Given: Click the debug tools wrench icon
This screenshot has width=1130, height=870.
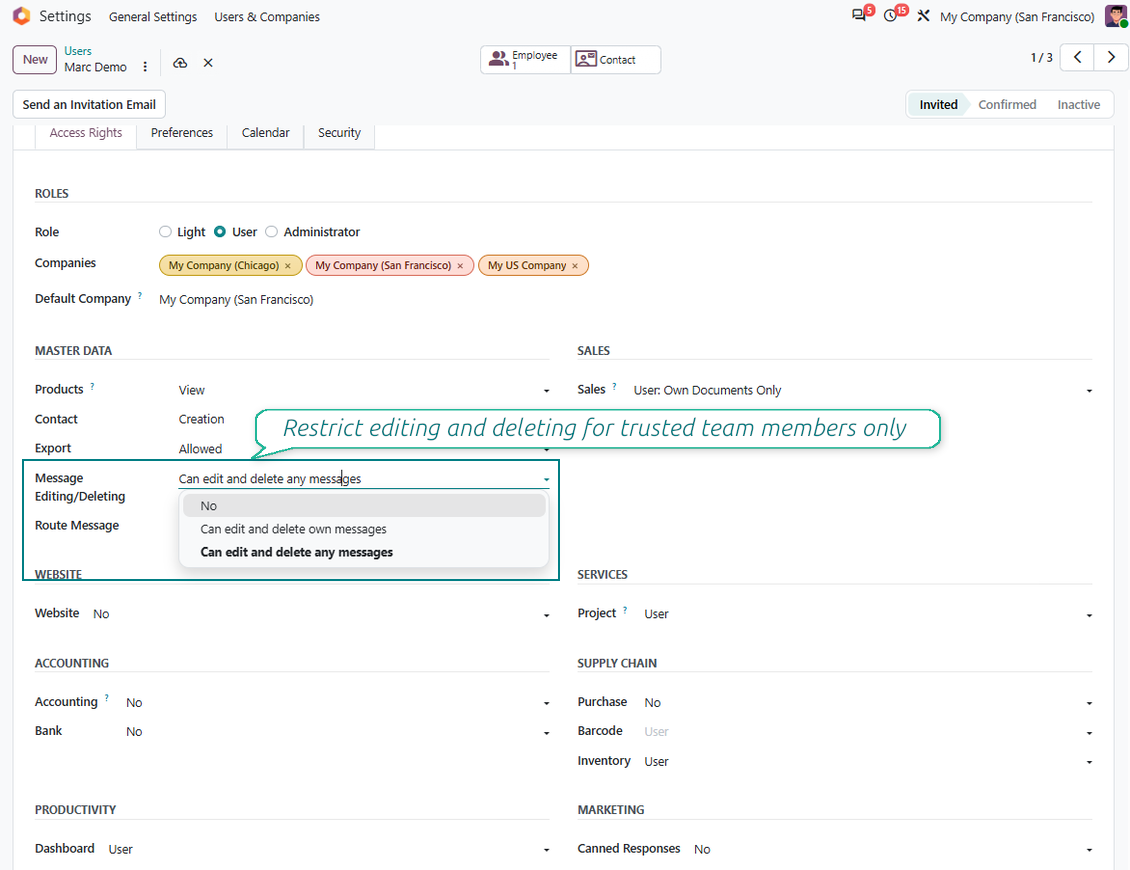Looking at the screenshot, I should [923, 16].
